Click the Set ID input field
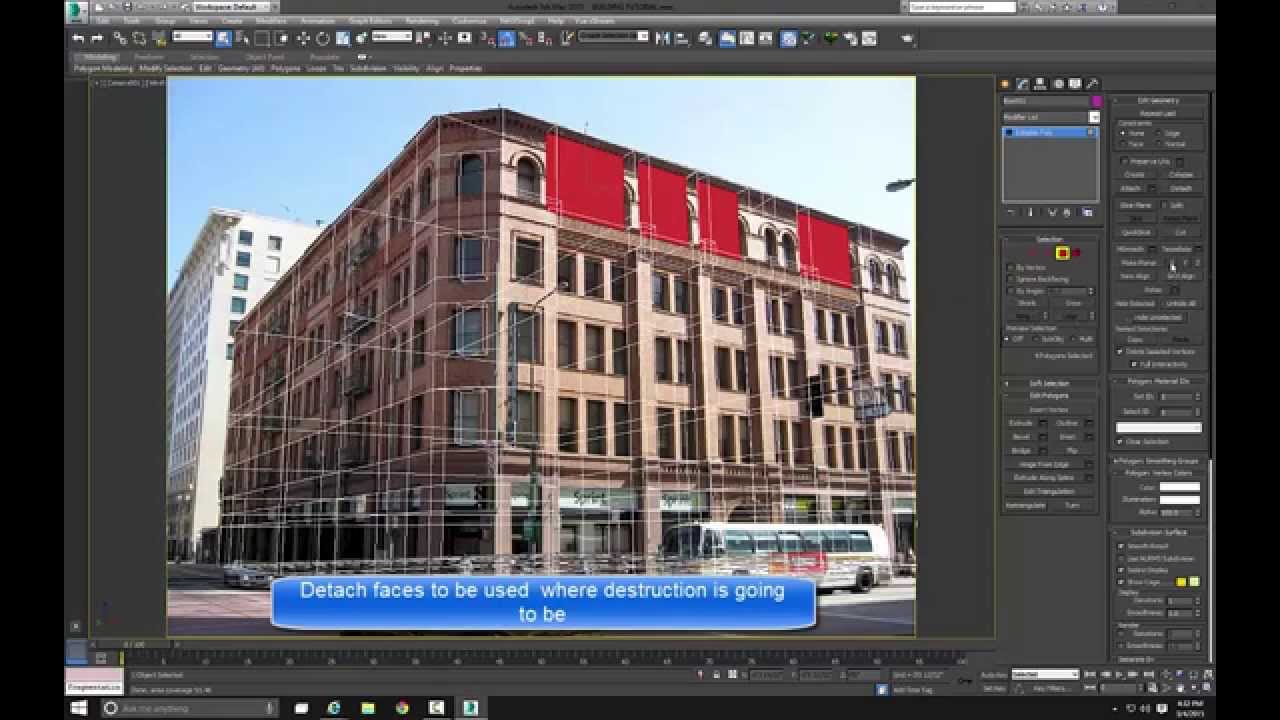 (x=1177, y=396)
